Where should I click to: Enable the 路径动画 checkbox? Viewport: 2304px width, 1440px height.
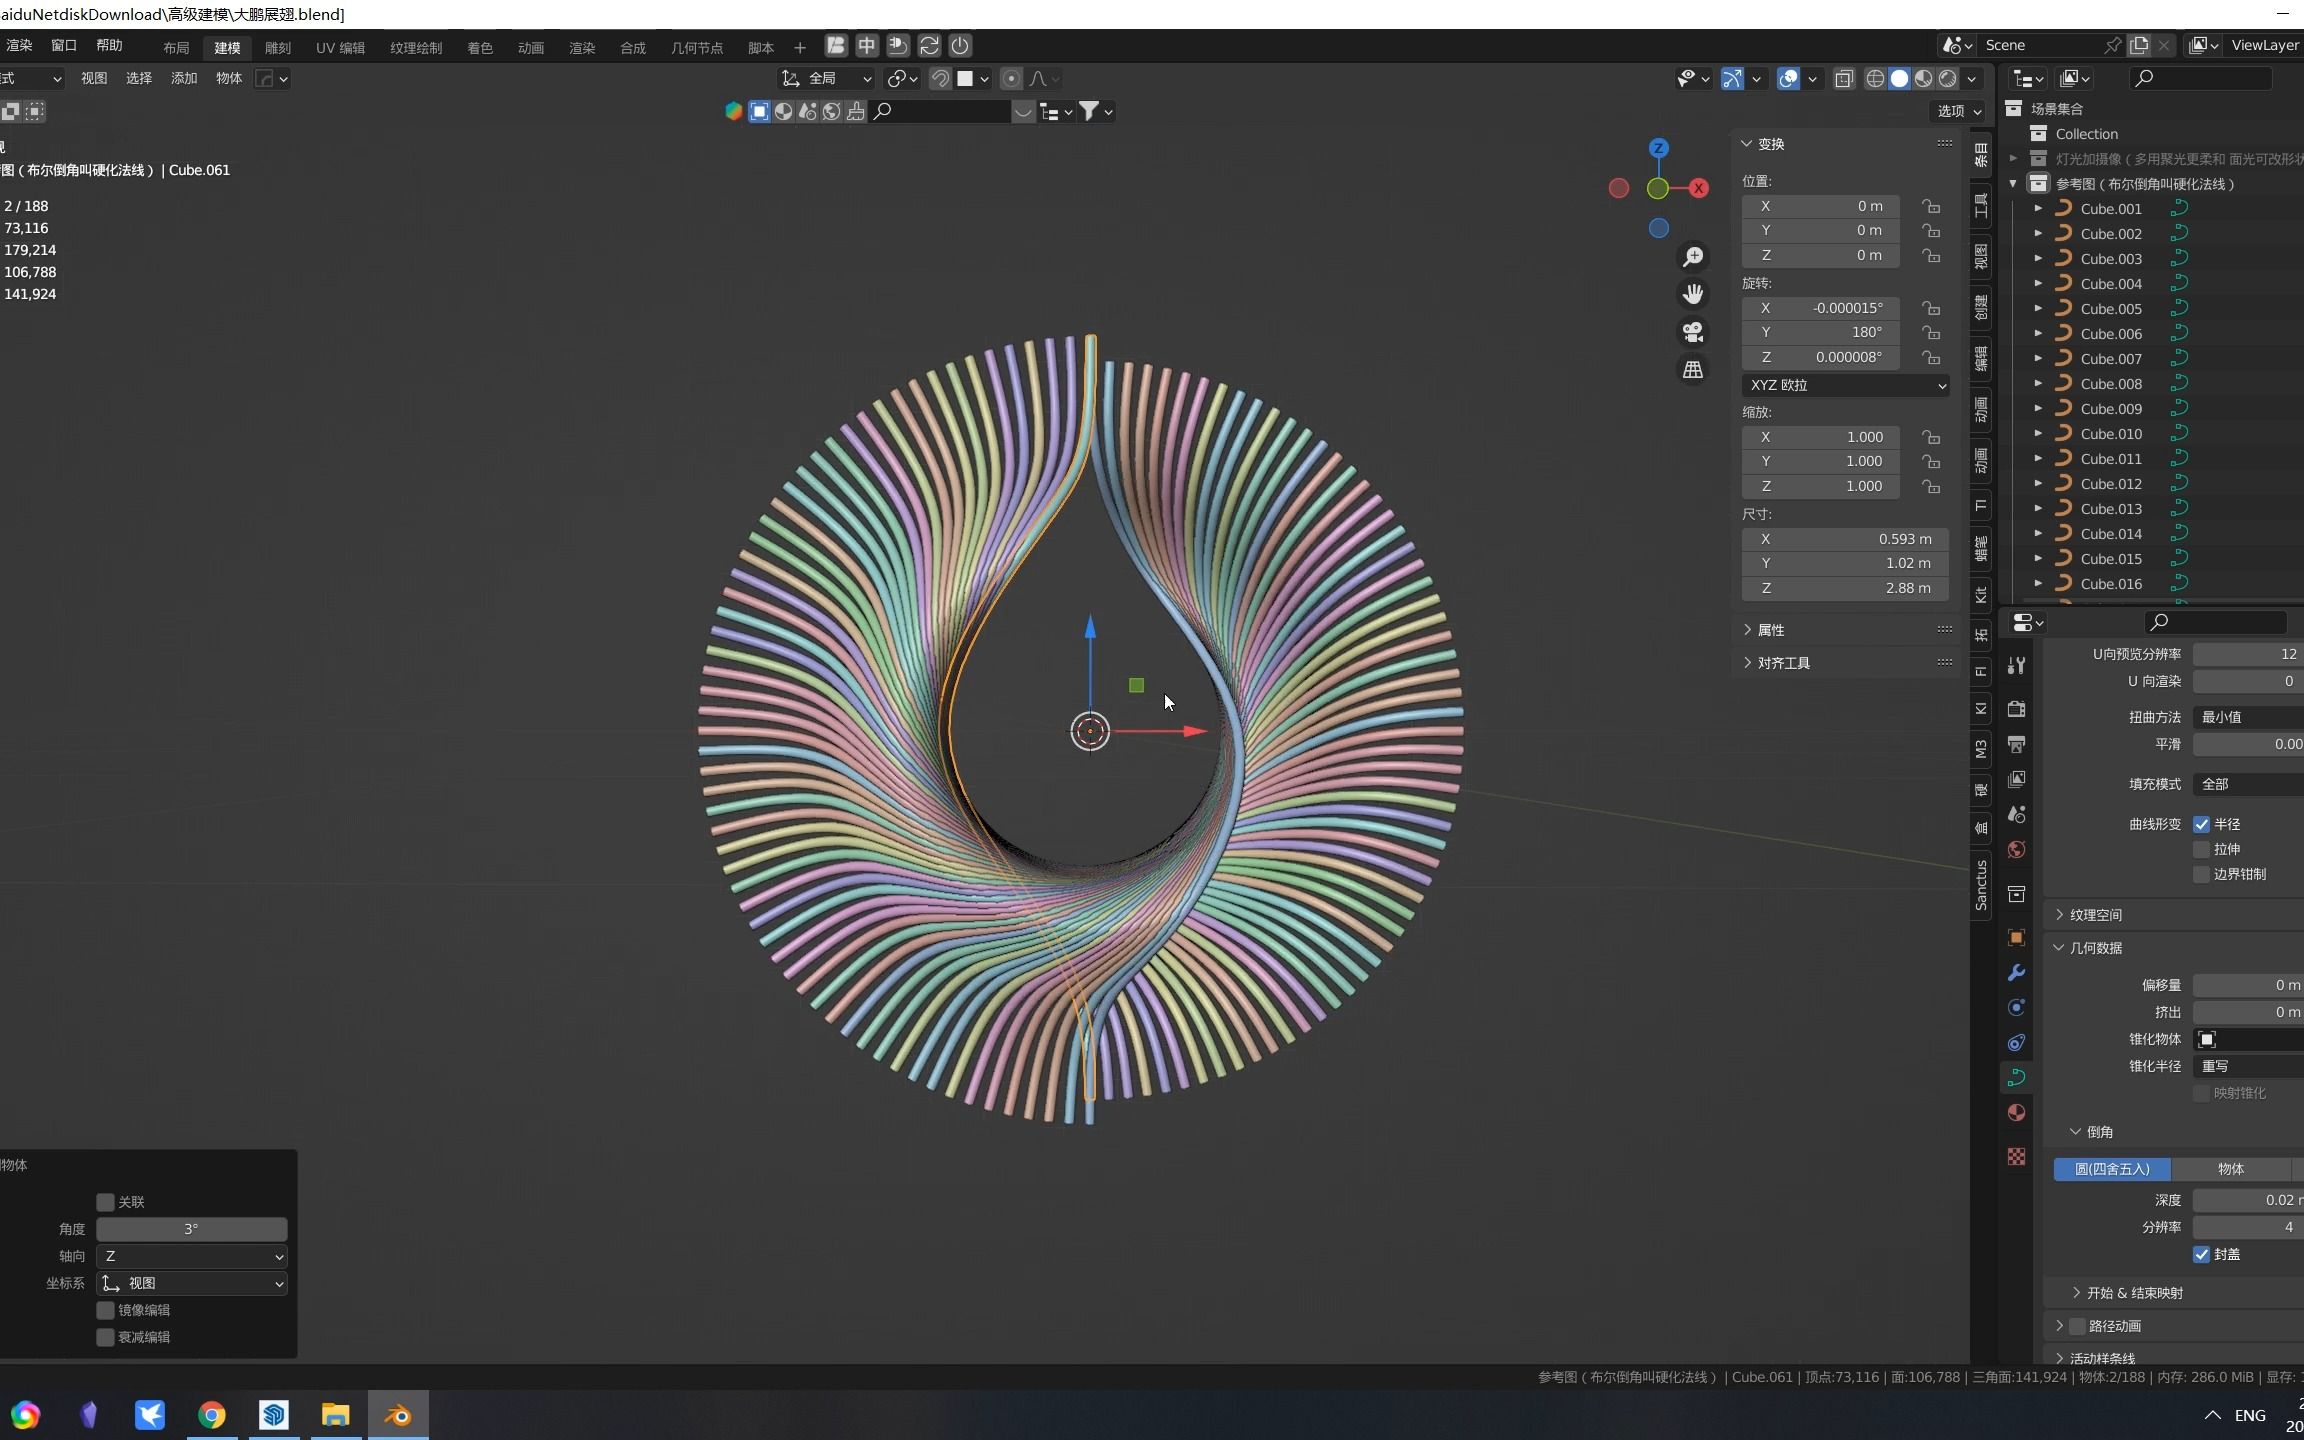[2077, 1326]
